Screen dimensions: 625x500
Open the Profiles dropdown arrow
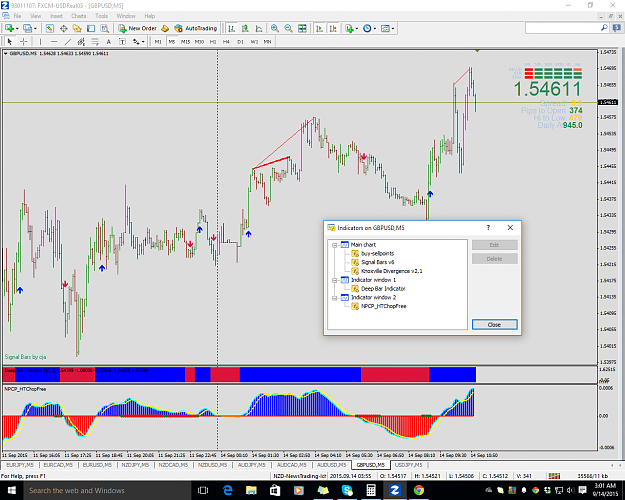35,29
